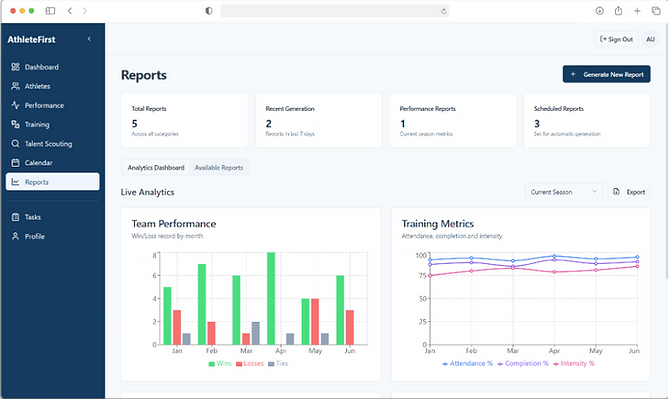
Task: Click the browser address bar
Action: click(334, 11)
